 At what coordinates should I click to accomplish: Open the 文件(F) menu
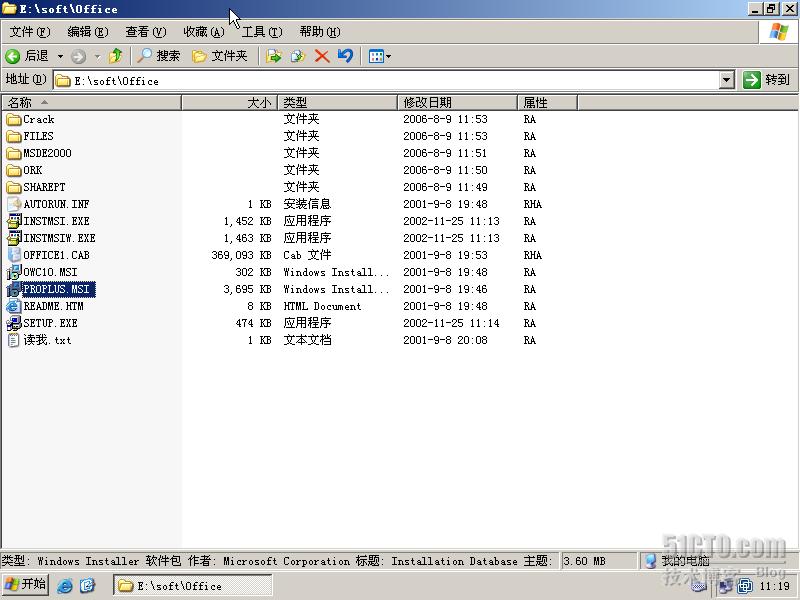(30, 32)
